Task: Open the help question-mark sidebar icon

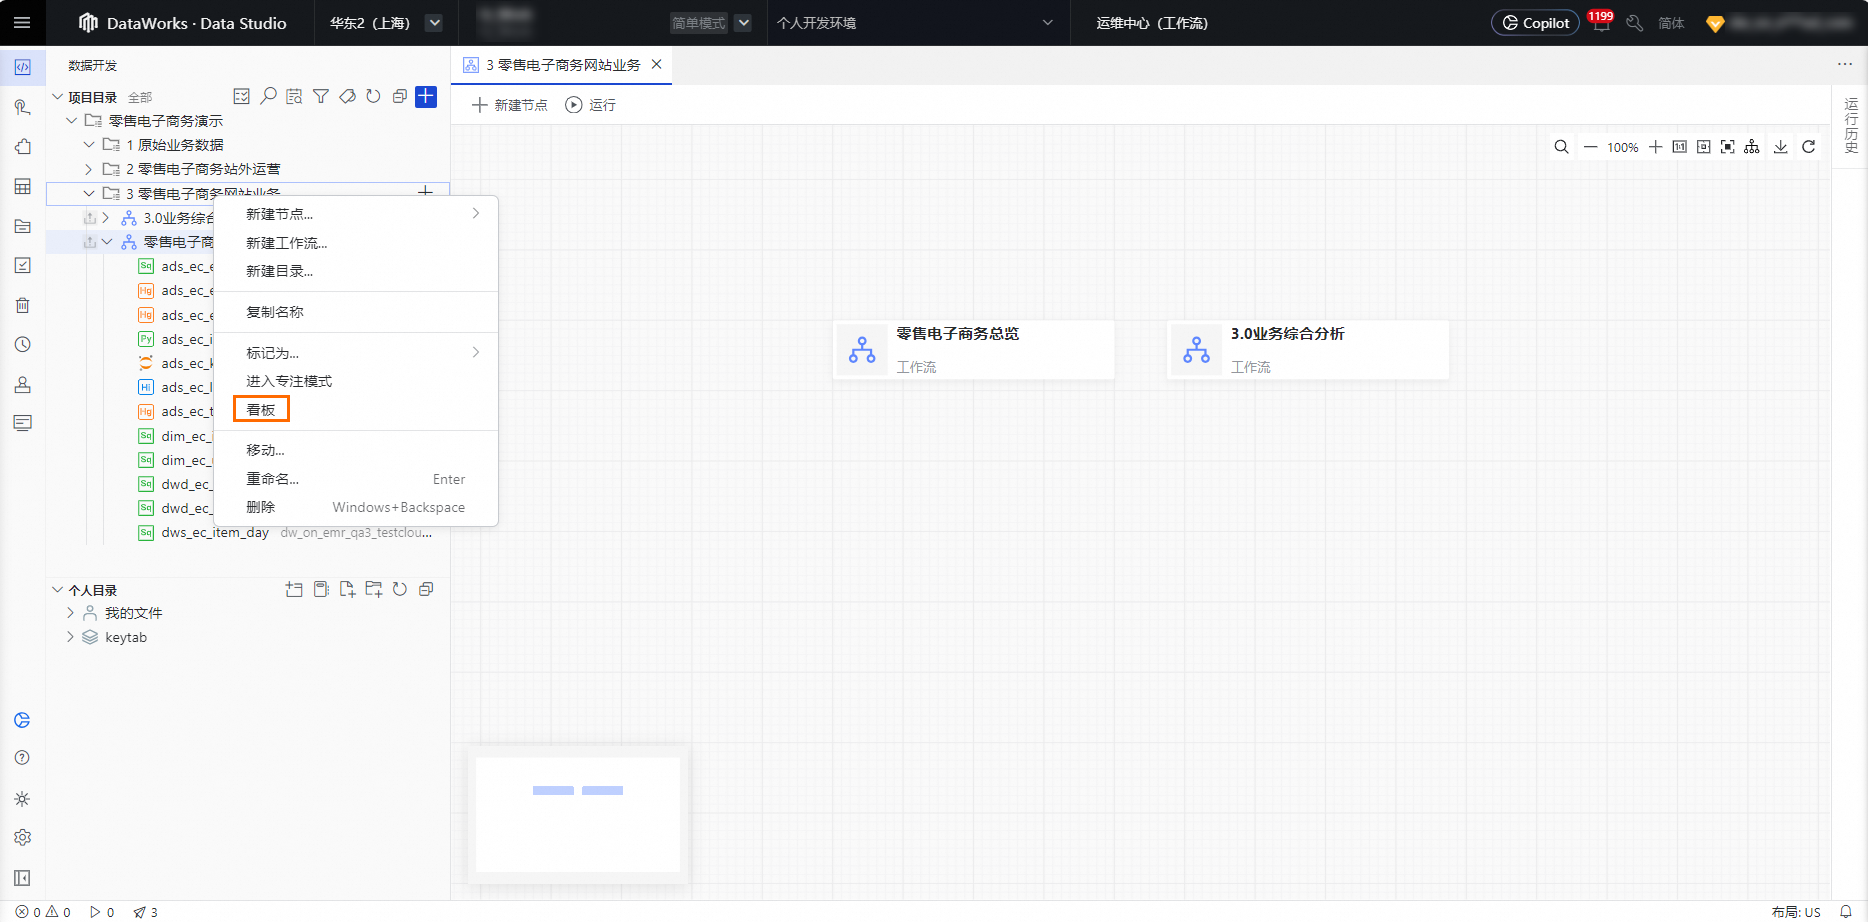Action: click(22, 758)
